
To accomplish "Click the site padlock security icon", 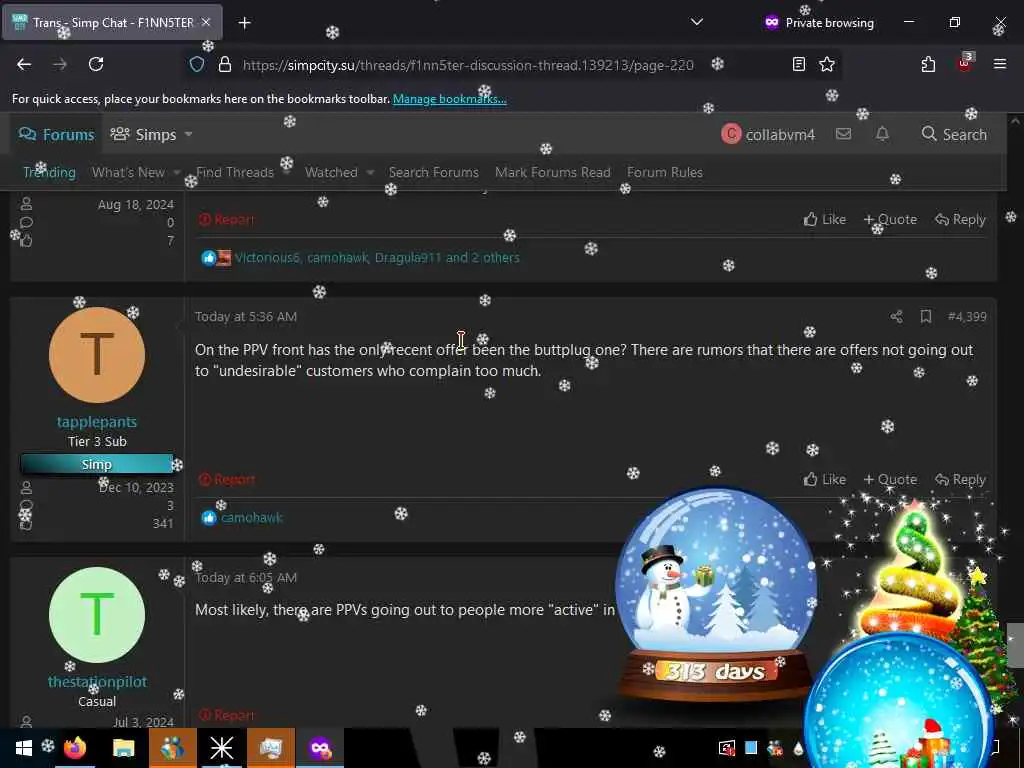I will pyautogui.click(x=225, y=64).
